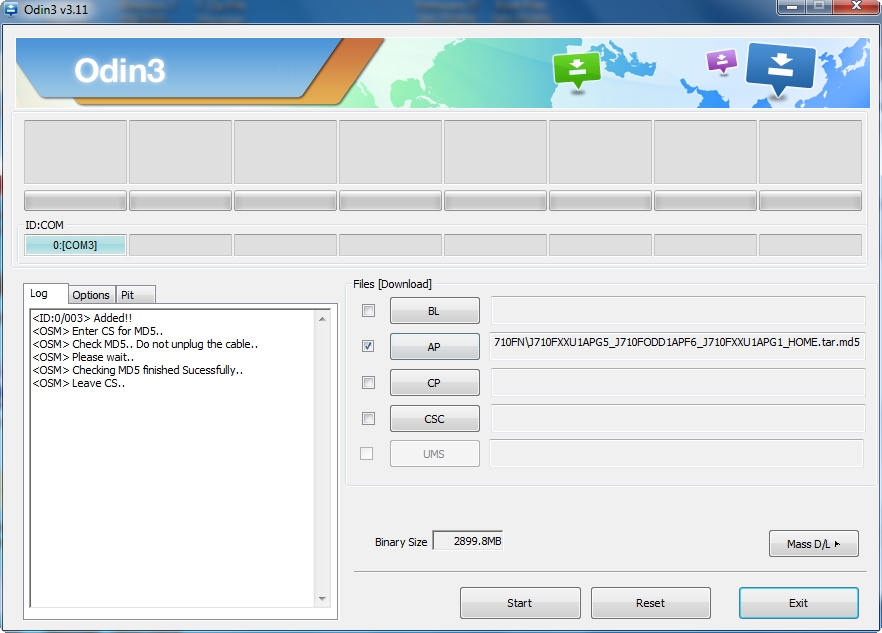This screenshot has width=882, height=633.
Task: Uncheck the AP file checkbox
Action: [368, 346]
